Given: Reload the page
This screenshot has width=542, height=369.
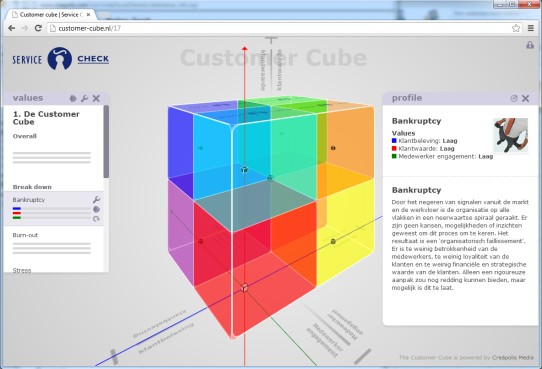Looking at the screenshot, I should [38, 28].
